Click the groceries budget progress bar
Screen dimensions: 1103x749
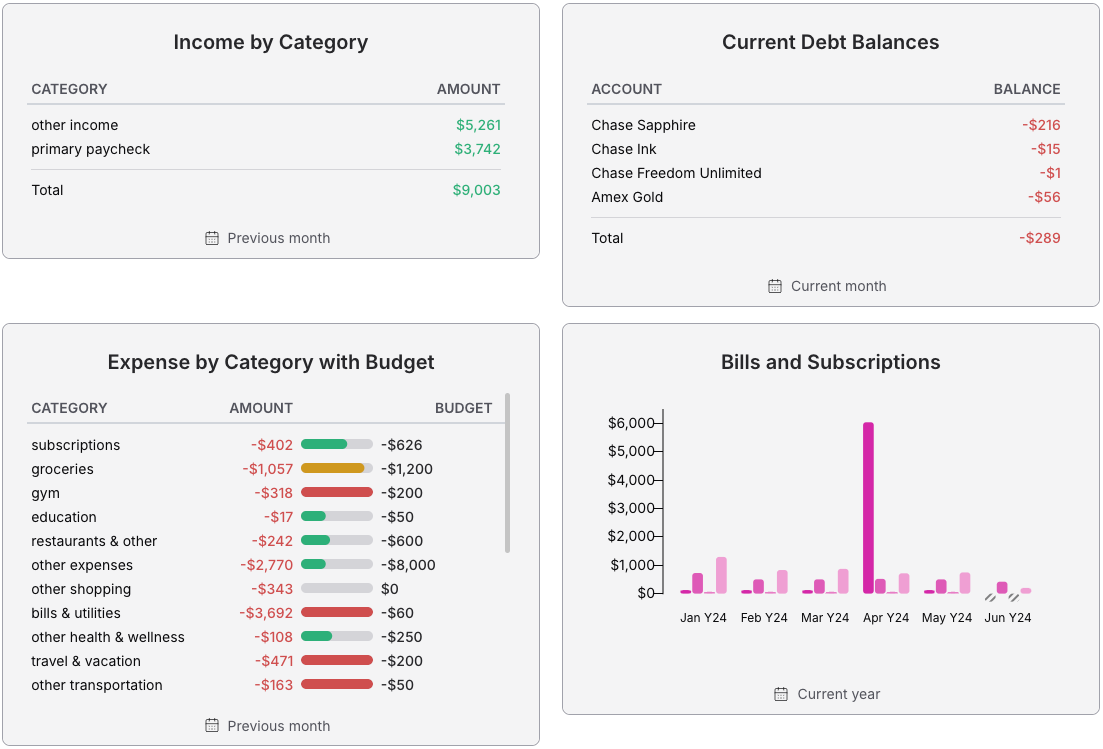(336, 469)
